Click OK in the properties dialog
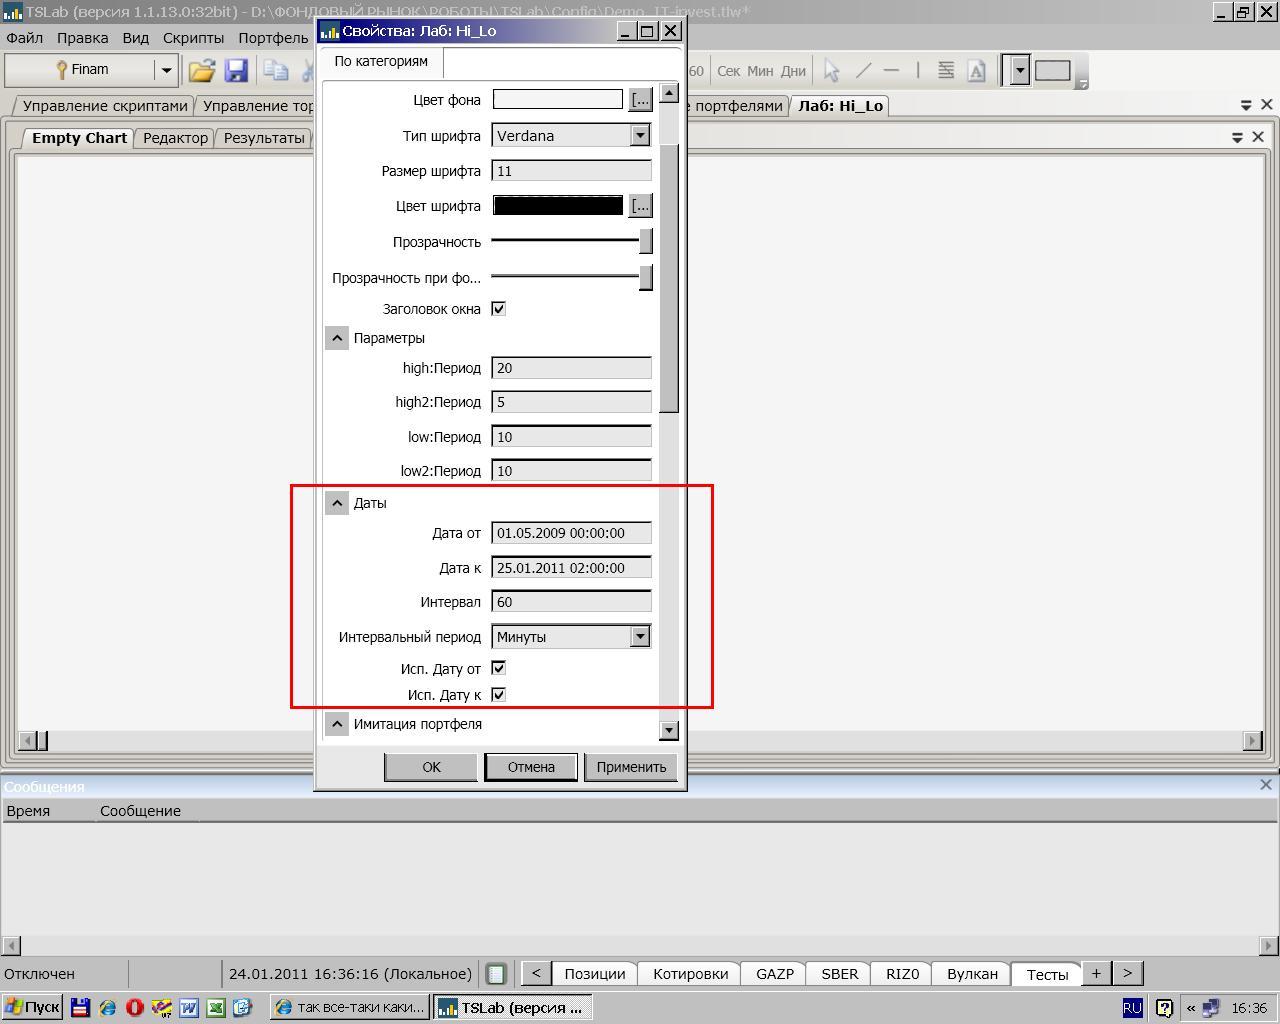The height and width of the screenshot is (1024, 1280). pos(431,767)
